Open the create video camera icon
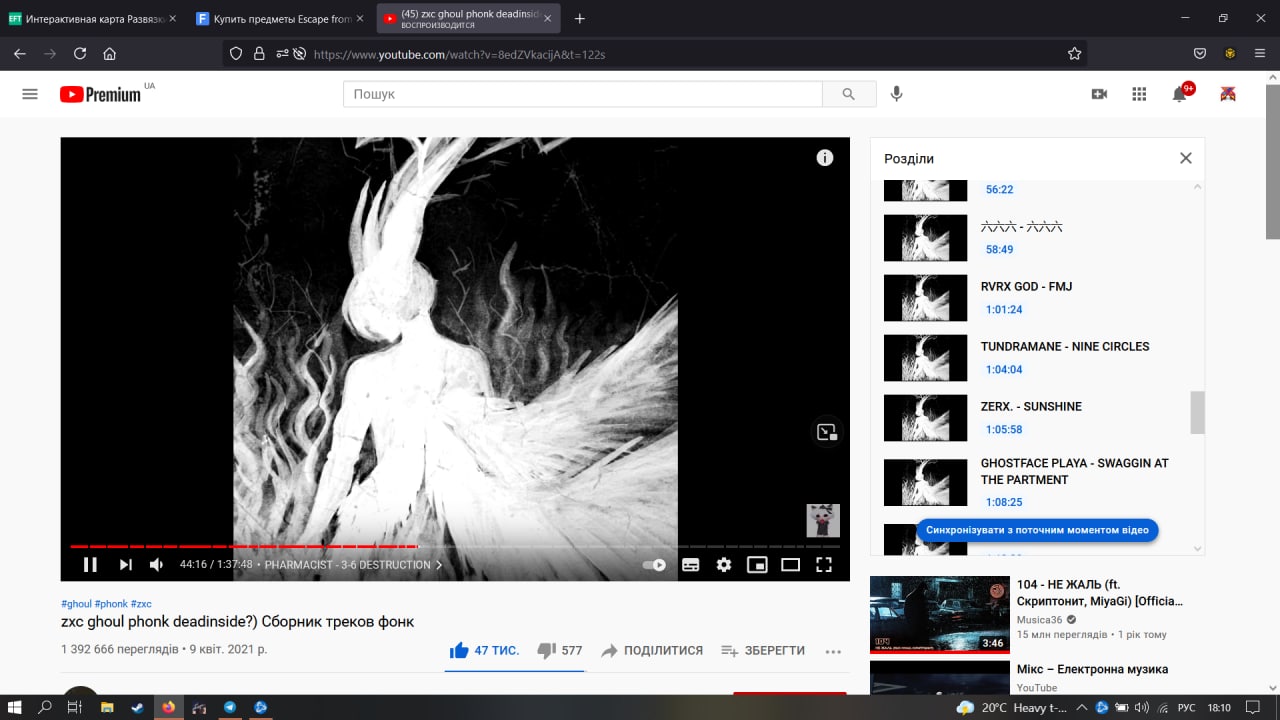This screenshot has width=1280, height=720. (1100, 94)
